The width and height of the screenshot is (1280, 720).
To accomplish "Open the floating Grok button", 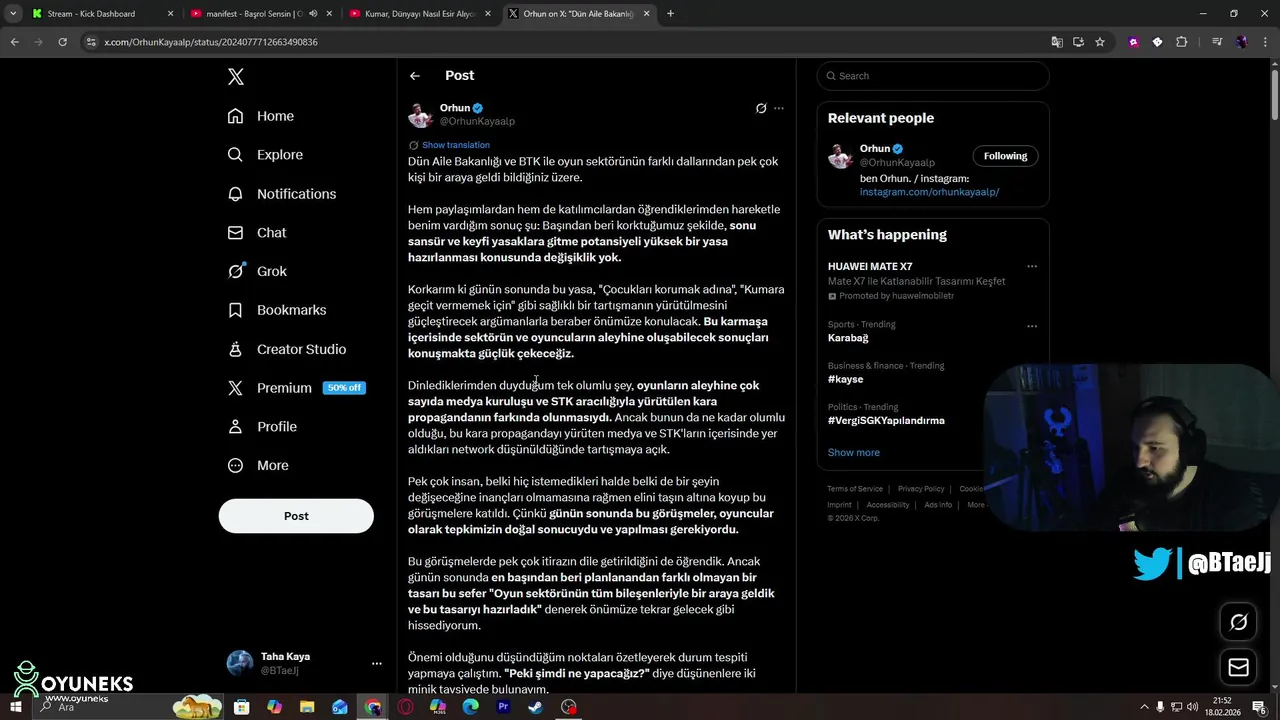I will tap(1239, 622).
